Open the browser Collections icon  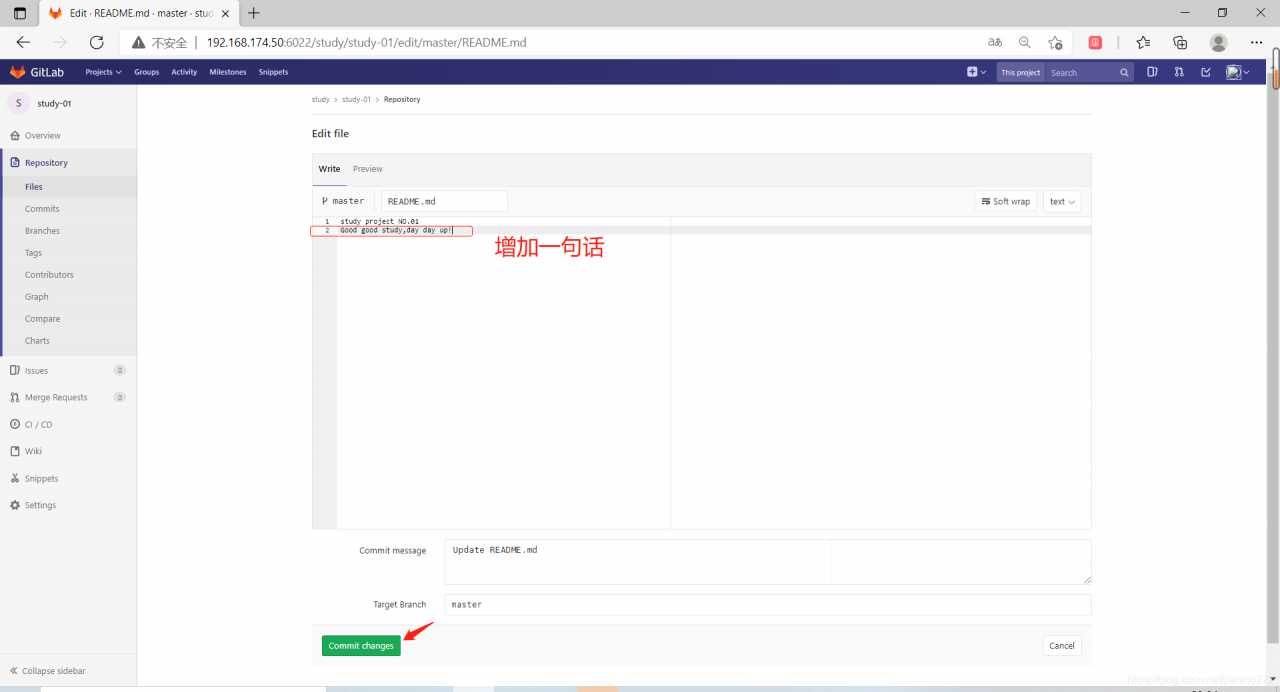(1180, 42)
